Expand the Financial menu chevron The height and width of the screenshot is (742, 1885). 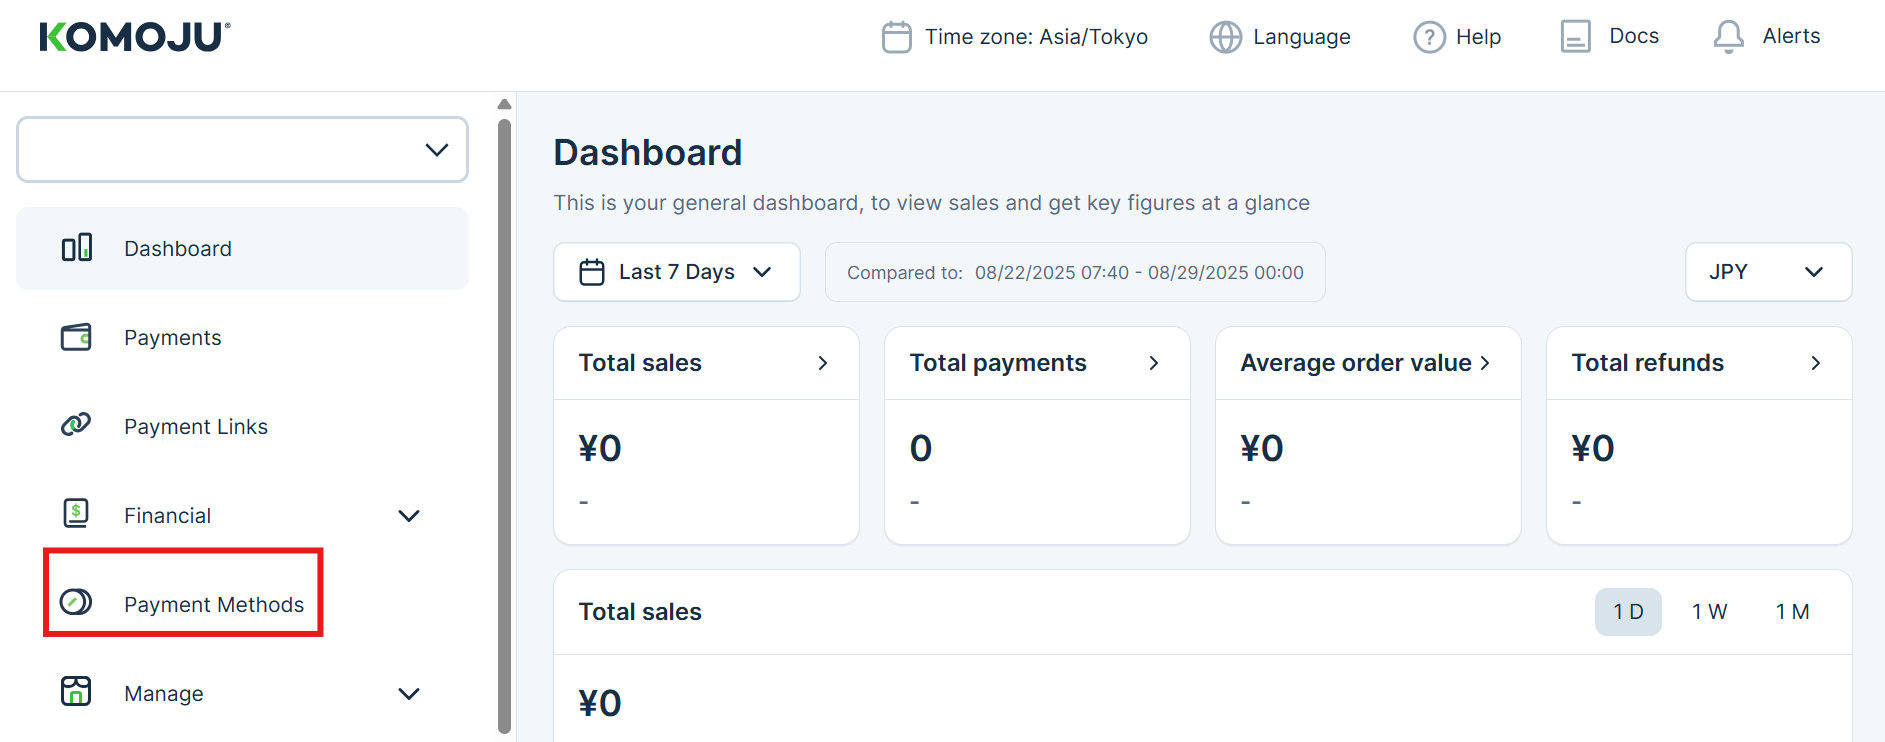[x=409, y=516]
